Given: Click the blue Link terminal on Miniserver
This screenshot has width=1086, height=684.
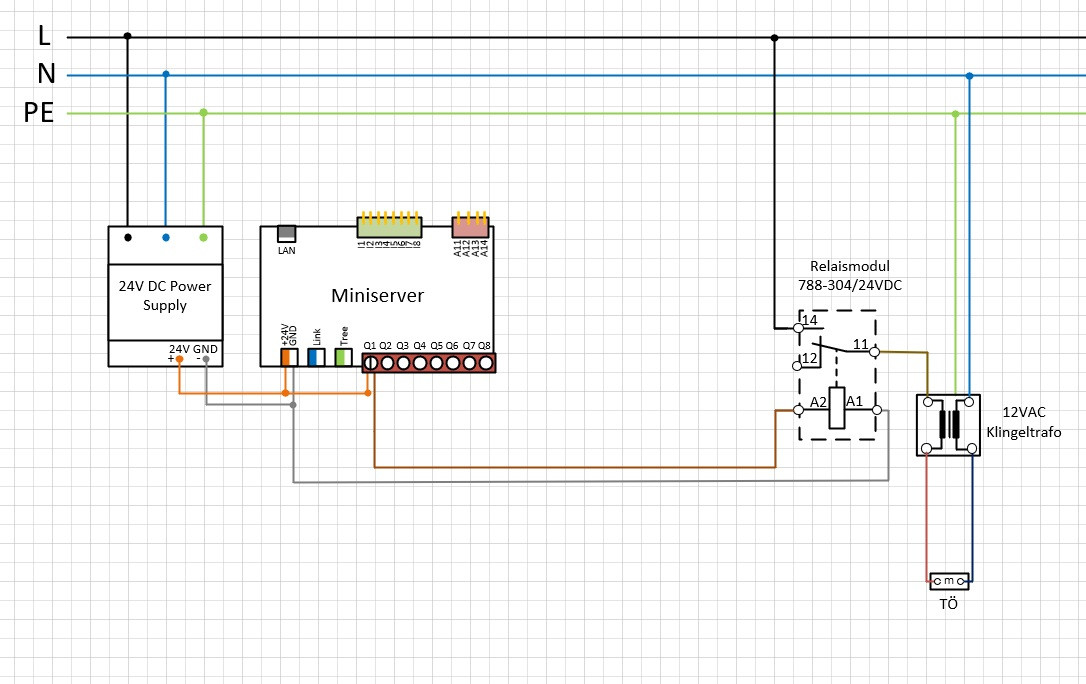Looking at the screenshot, I should pyautogui.click(x=316, y=357).
